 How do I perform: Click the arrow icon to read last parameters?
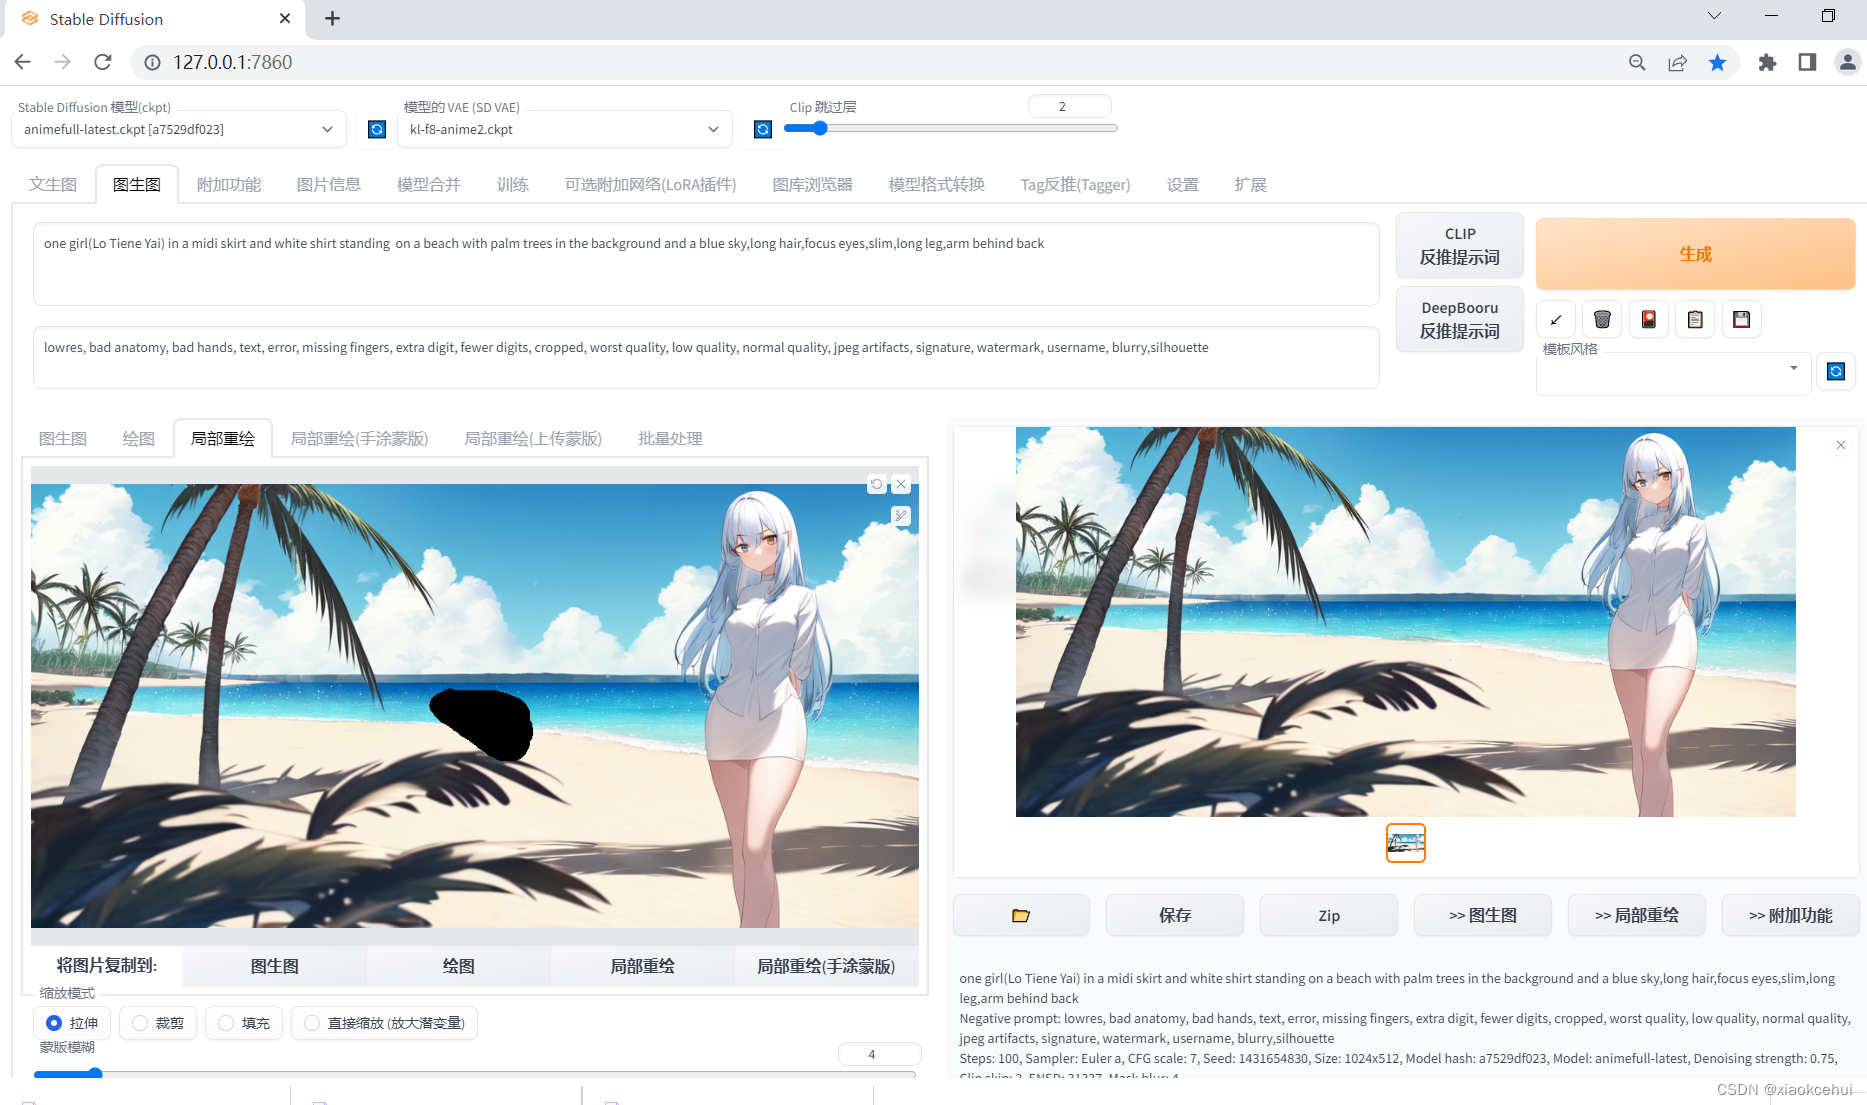point(1556,319)
